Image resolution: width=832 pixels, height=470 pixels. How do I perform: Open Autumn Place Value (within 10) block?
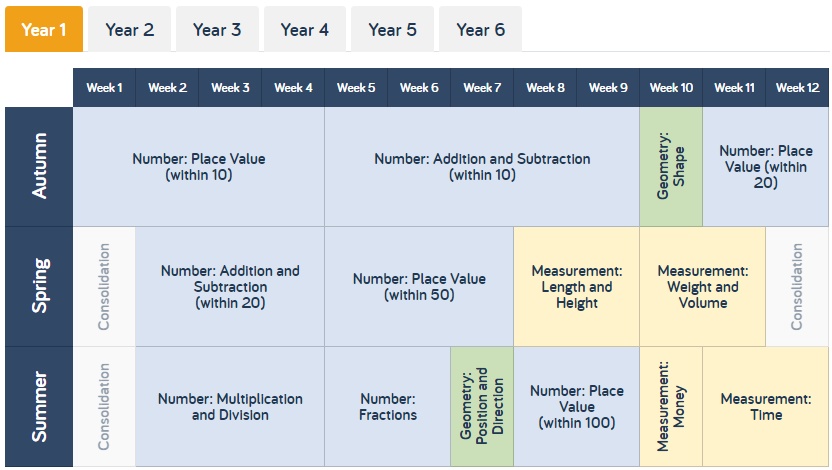(x=198, y=167)
